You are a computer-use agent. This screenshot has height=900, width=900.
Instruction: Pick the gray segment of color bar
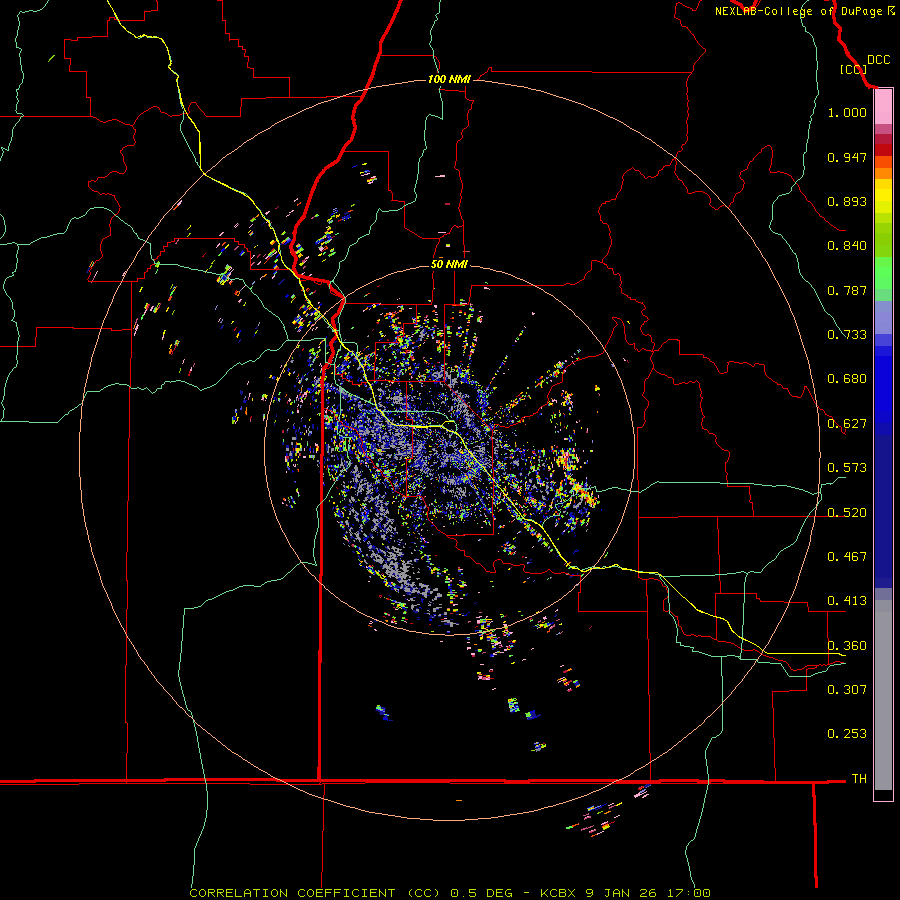pyautogui.click(x=883, y=695)
